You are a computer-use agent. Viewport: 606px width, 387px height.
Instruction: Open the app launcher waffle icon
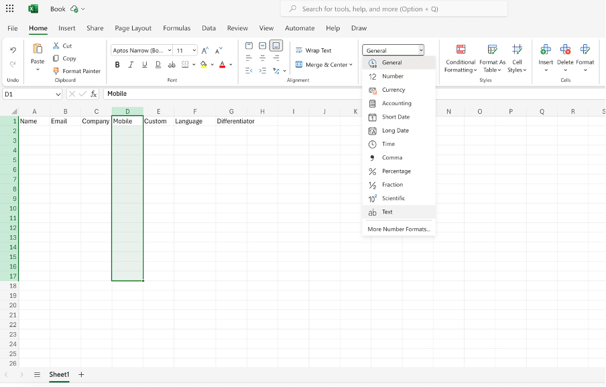pyautogui.click(x=10, y=9)
